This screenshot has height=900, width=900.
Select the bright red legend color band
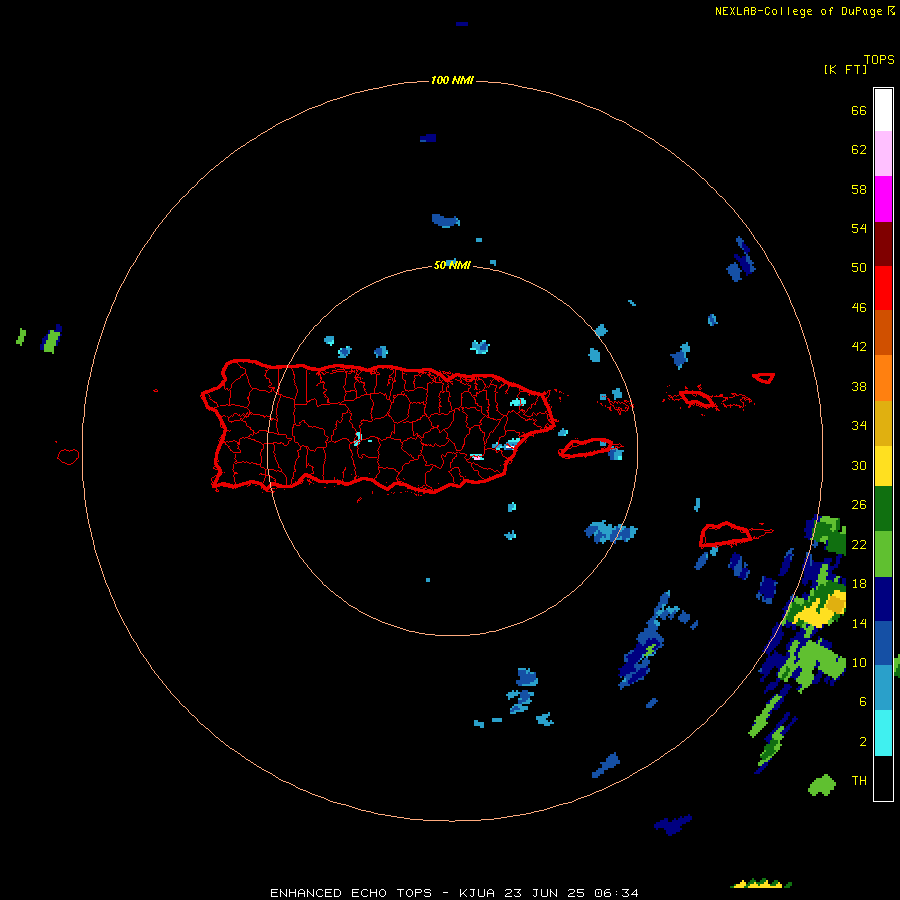pyautogui.click(x=883, y=288)
